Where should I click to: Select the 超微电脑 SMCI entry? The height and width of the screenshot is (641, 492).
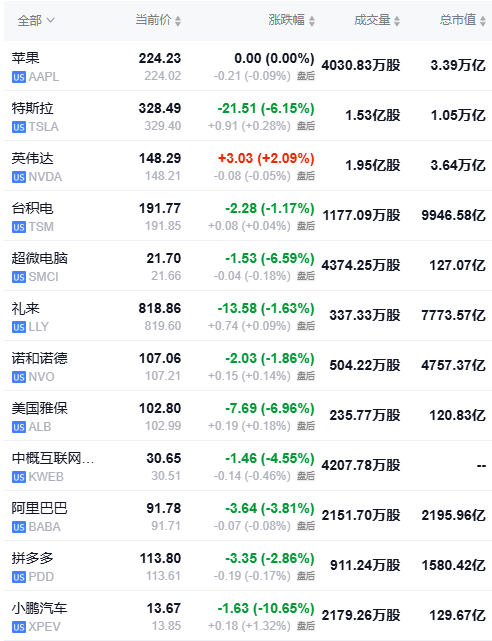pos(248,266)
